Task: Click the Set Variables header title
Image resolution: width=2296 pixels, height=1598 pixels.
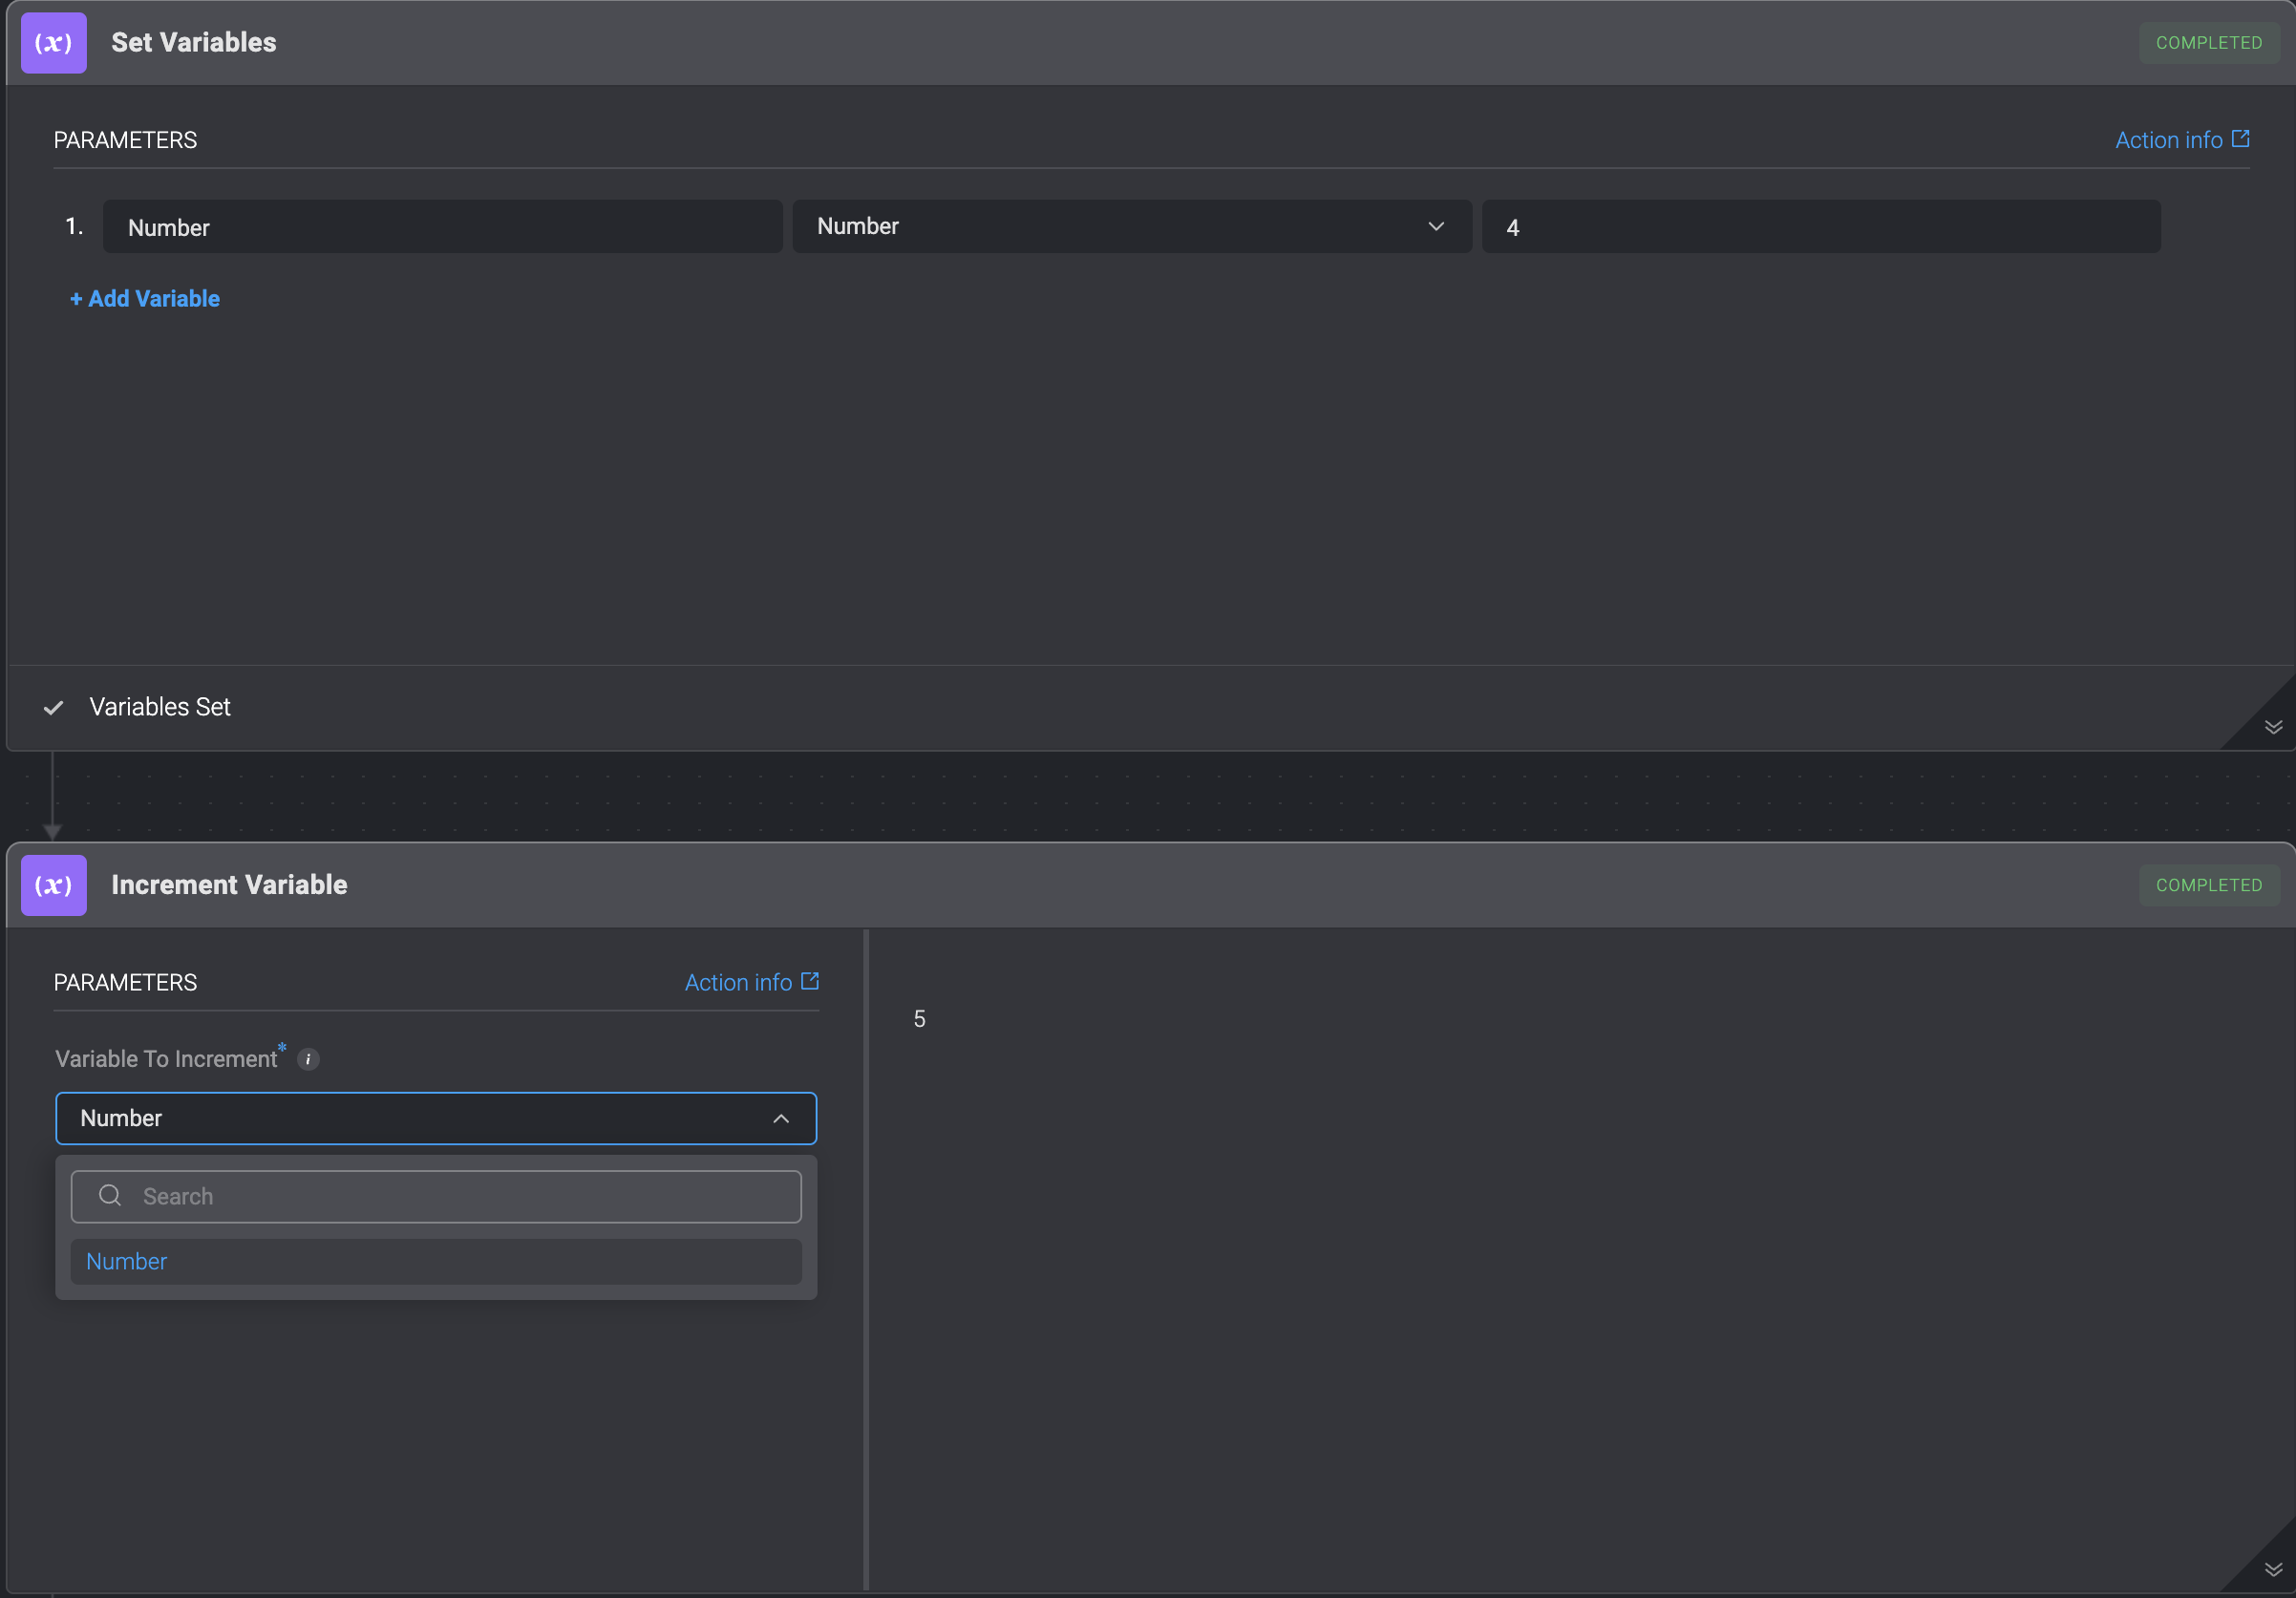Action: tap(194, 42)
